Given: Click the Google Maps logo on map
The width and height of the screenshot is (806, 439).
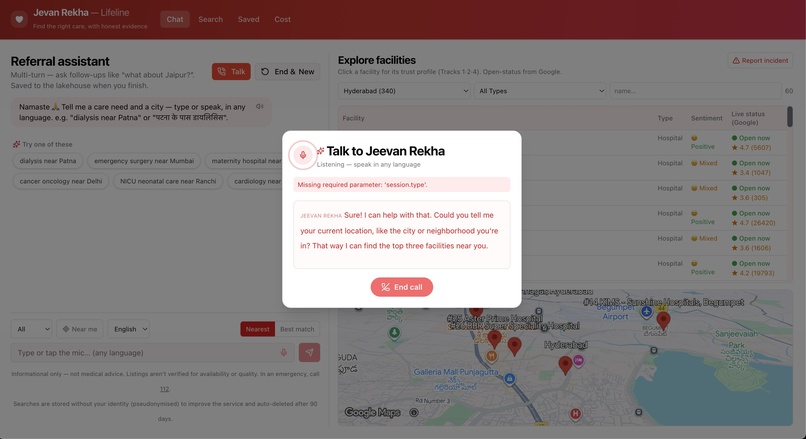Looking at the screenshot, I should point(373,412).
